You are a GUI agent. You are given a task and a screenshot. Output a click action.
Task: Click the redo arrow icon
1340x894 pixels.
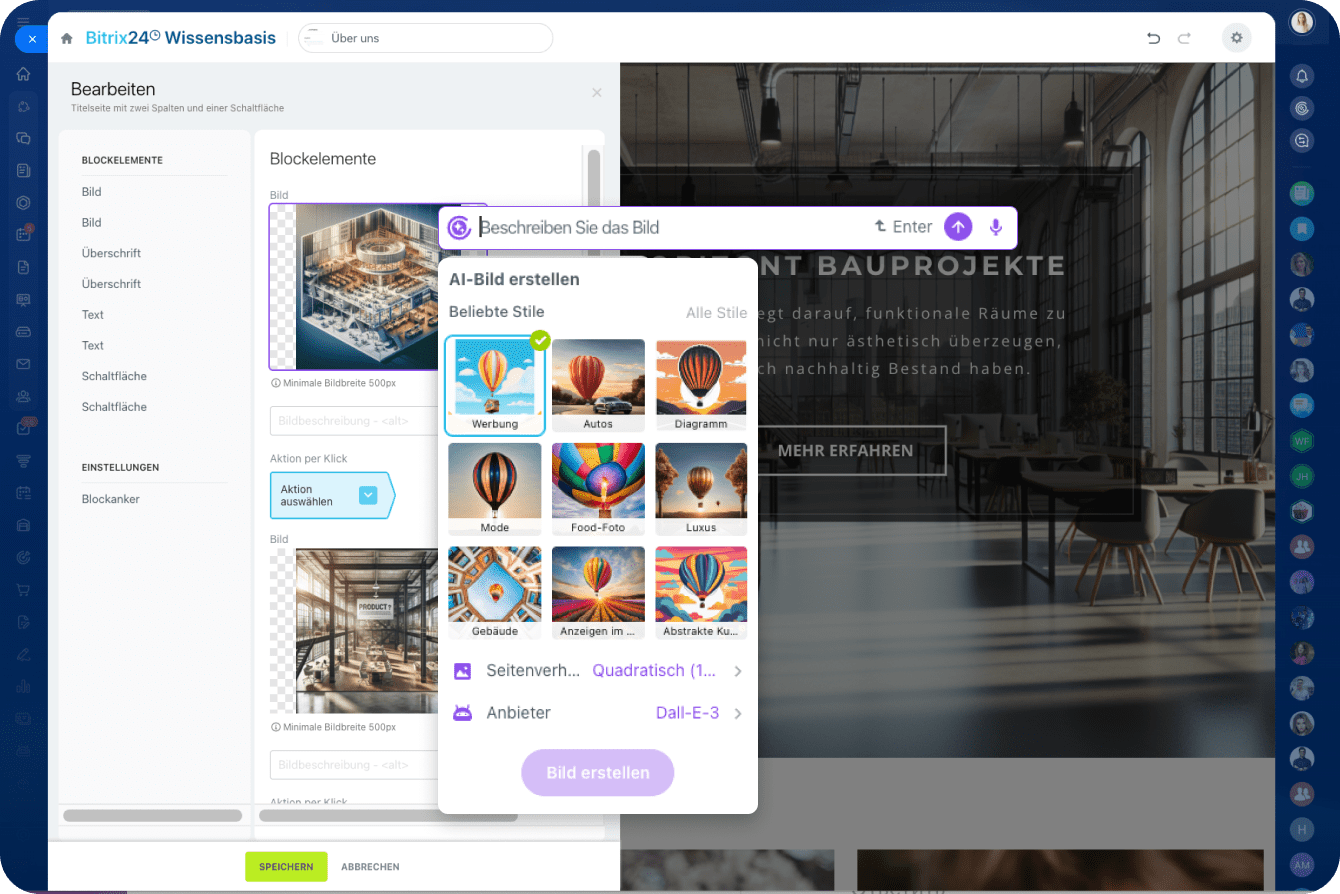[1184, 38]
